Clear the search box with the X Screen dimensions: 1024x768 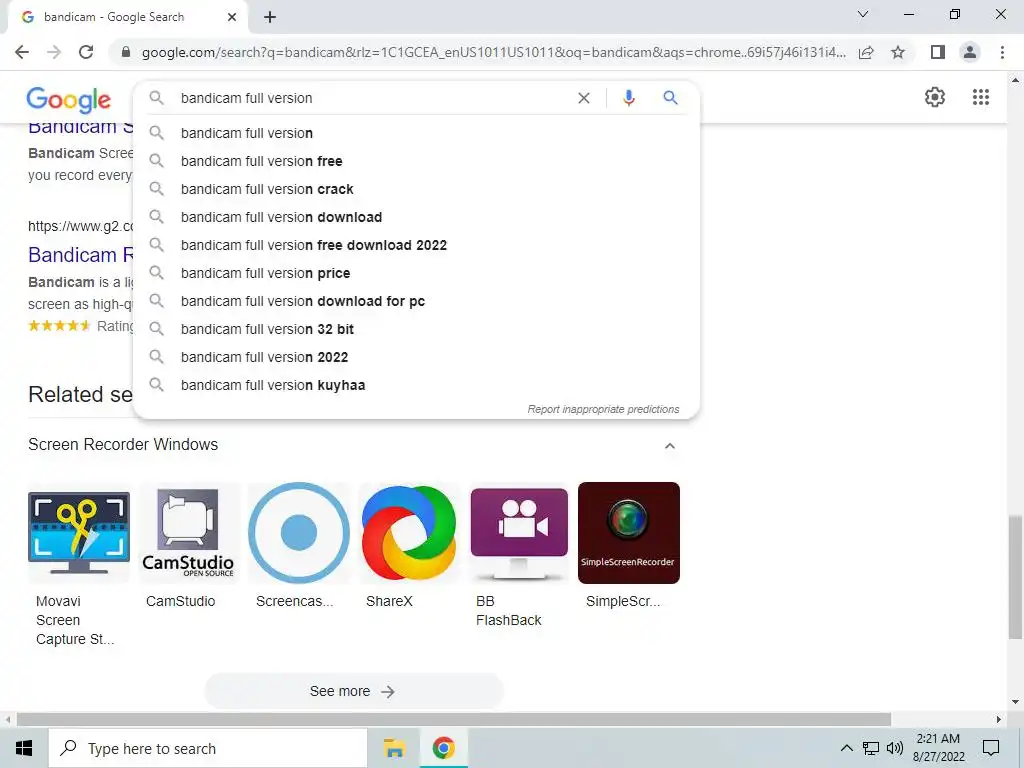coord(584,98)
